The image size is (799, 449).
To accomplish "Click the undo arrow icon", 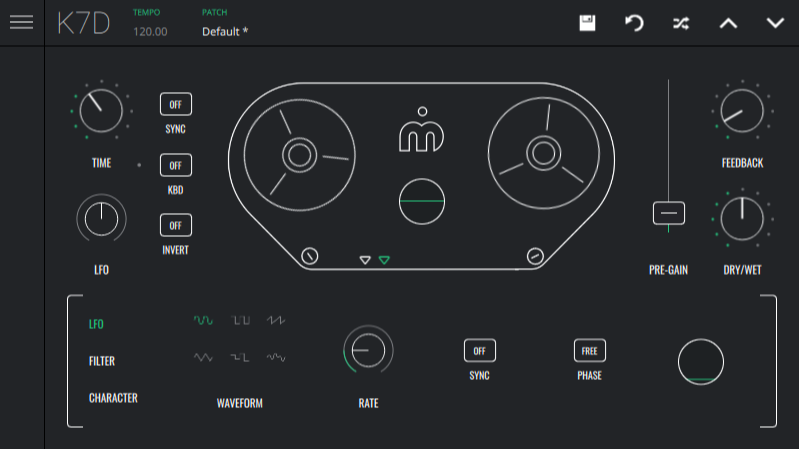I will 634,23.
